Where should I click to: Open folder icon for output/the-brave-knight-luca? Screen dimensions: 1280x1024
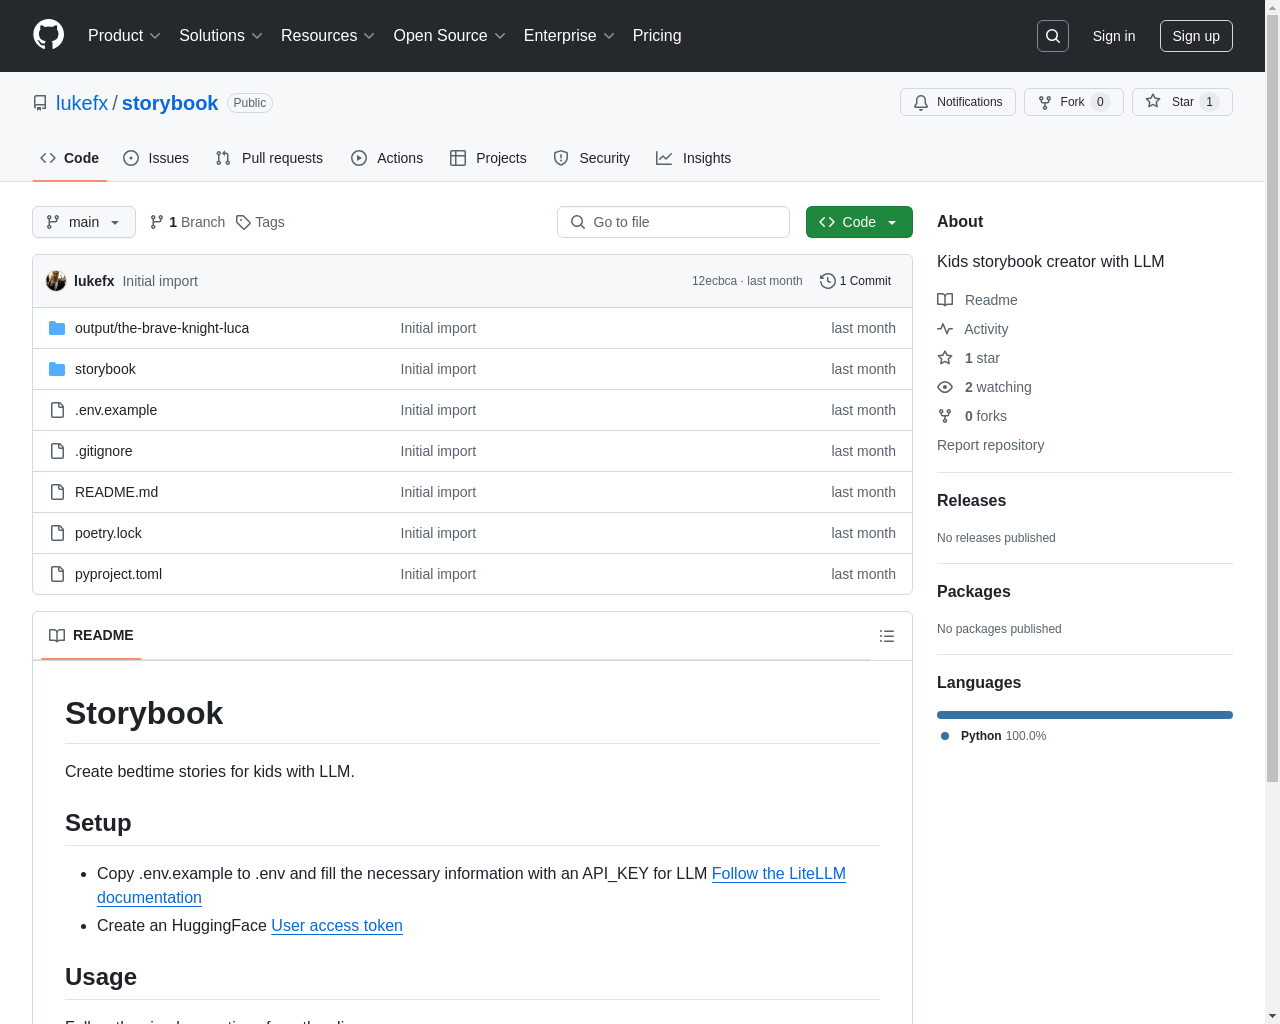click(57, 328)
